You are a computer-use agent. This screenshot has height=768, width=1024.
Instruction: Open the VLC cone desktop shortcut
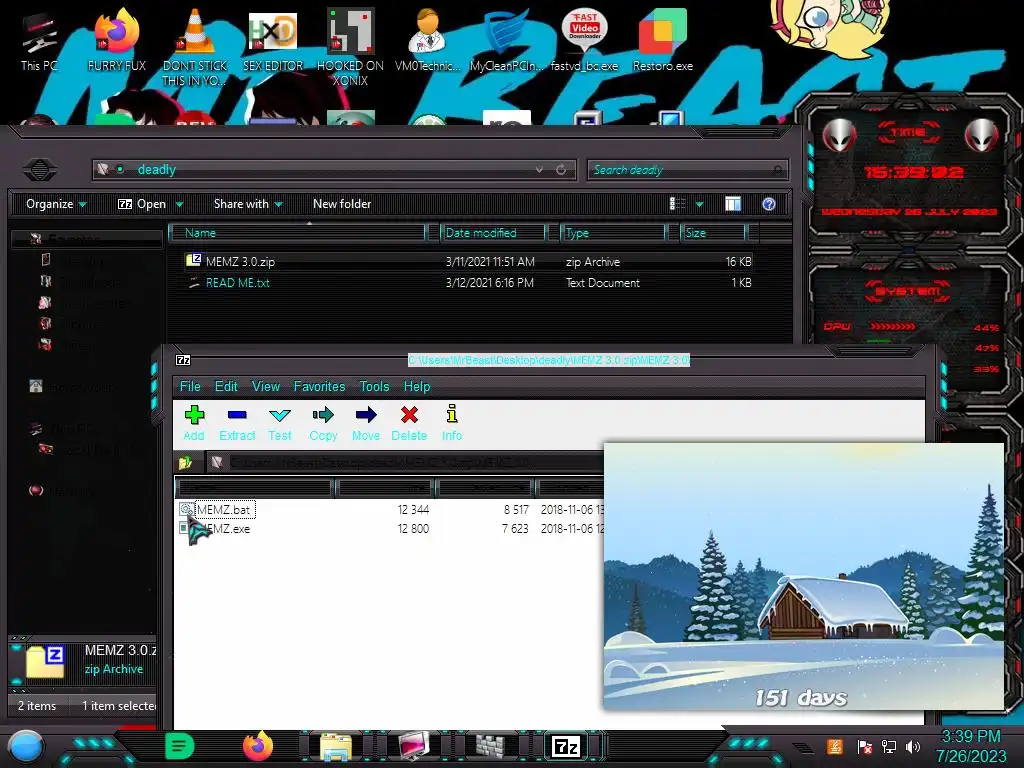195,47
